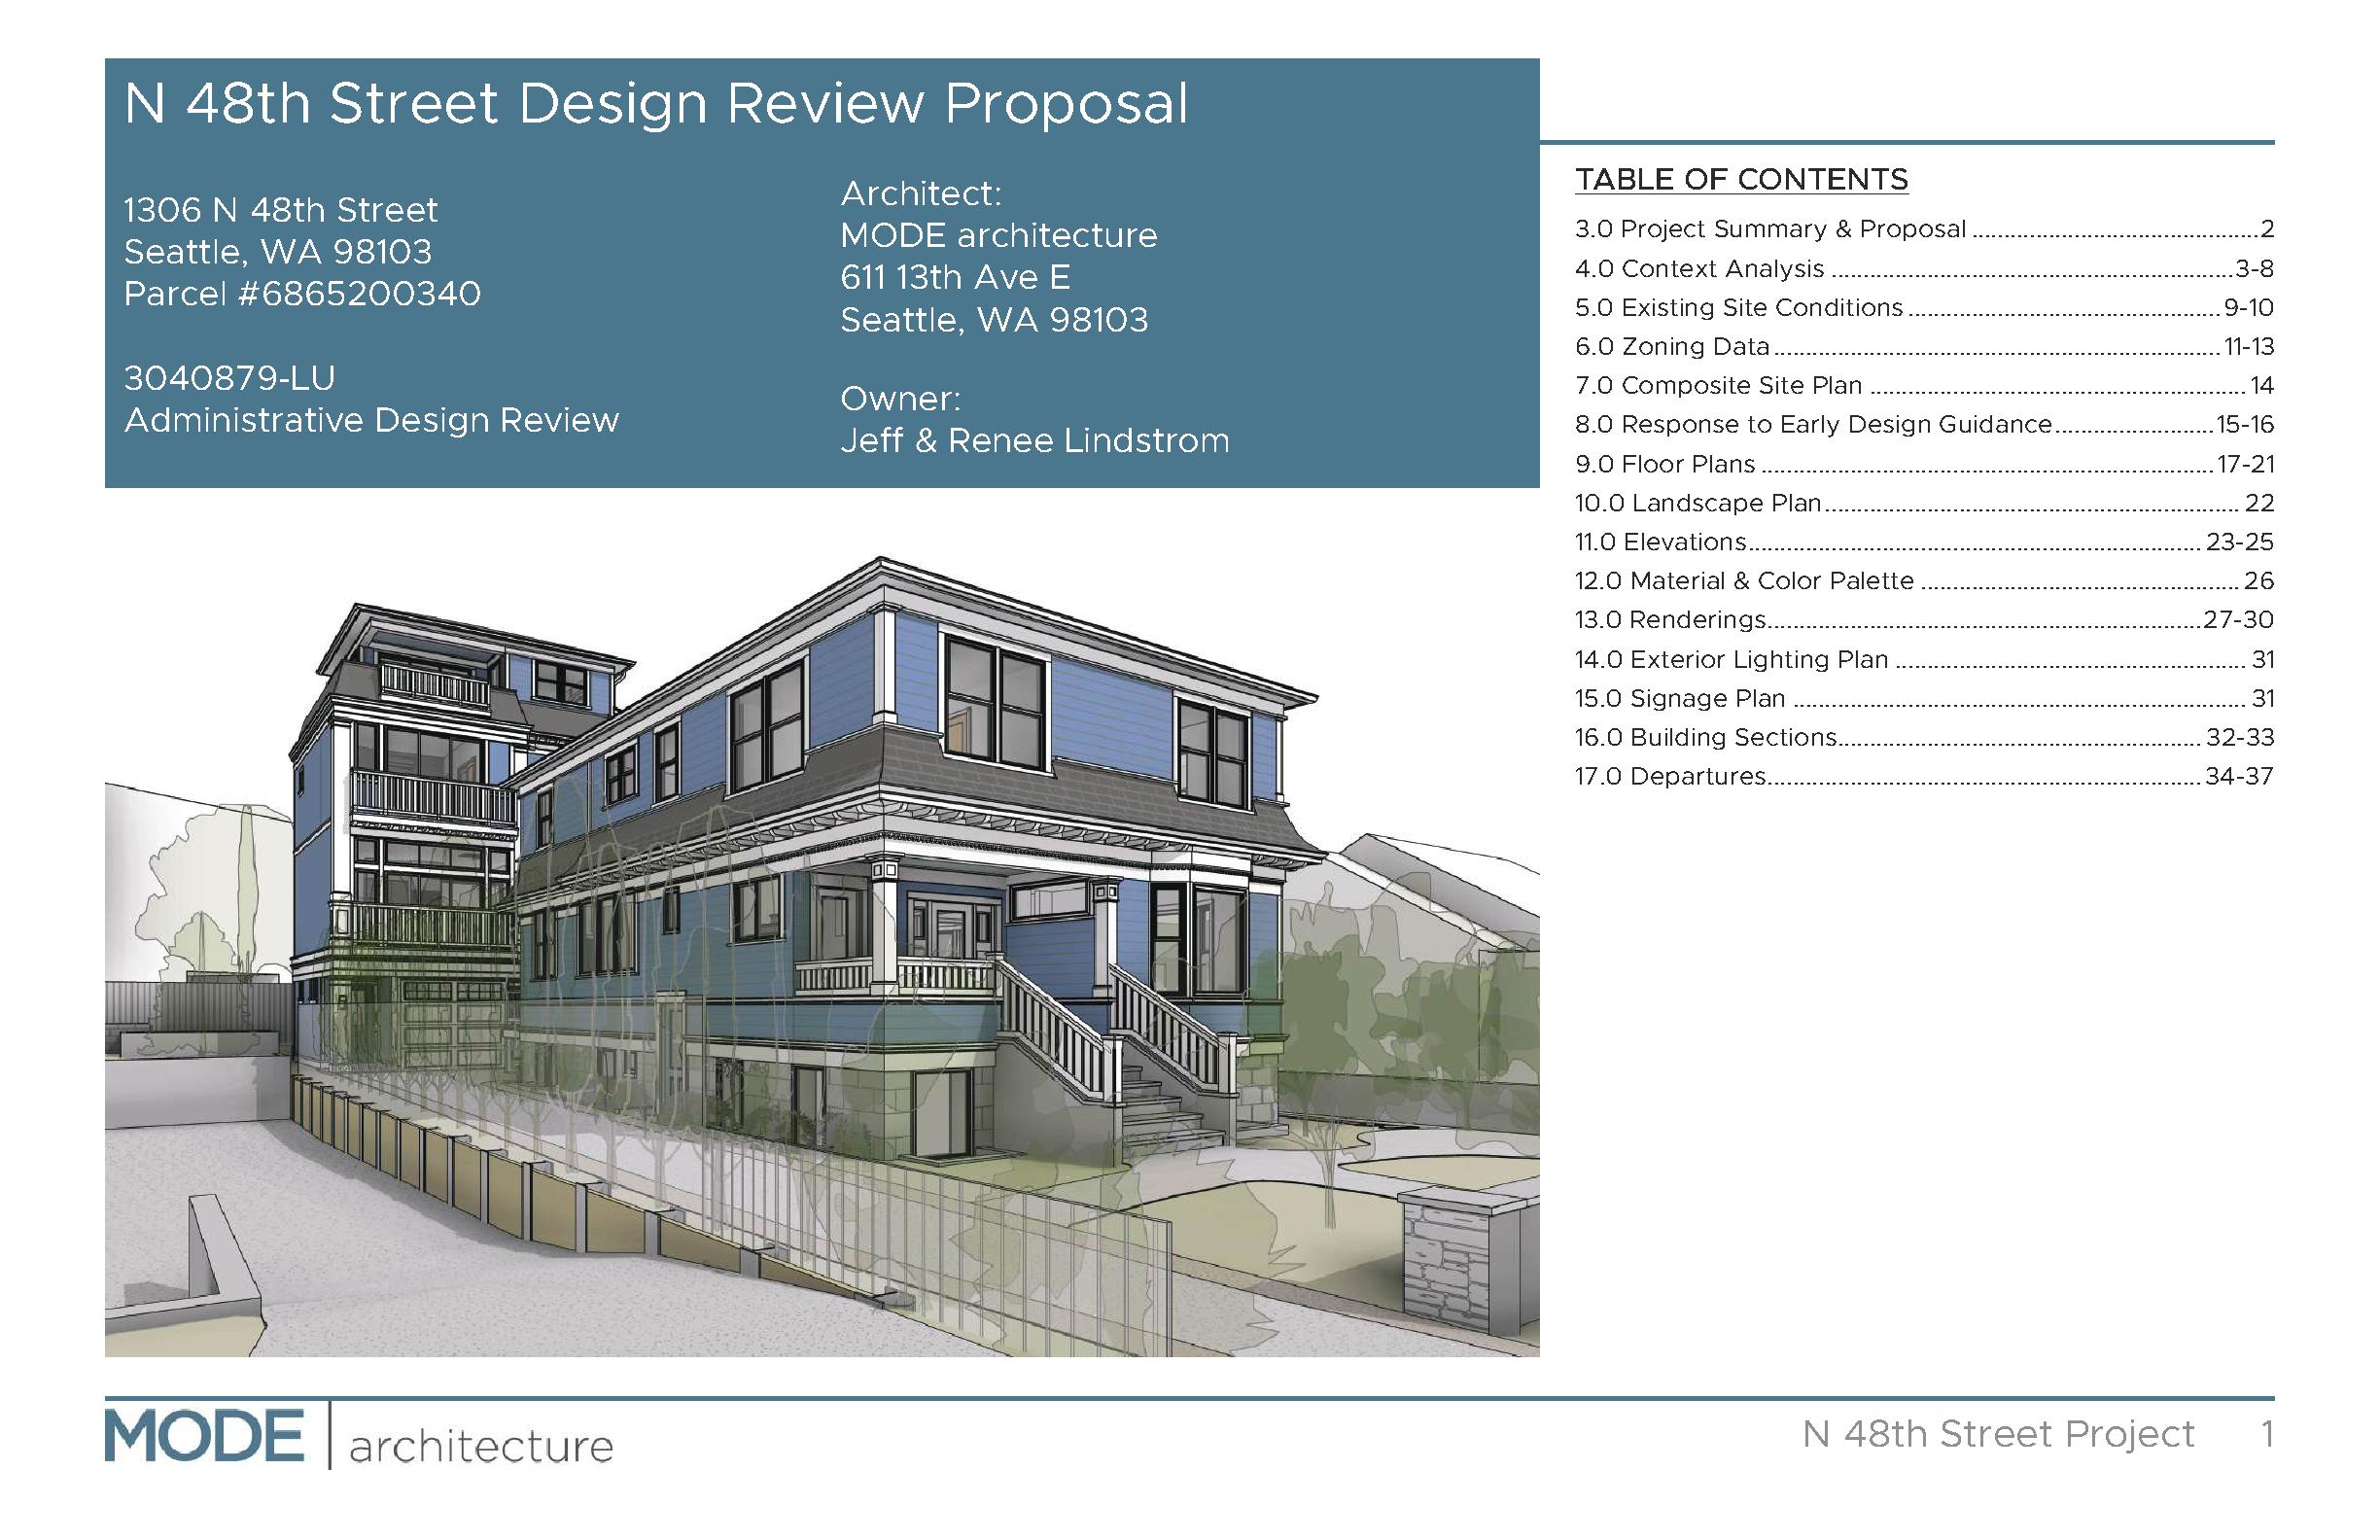Screen dimensions: 2380x1540
Task: Go to the Renderings section entry
Action: coord(1670,620)
